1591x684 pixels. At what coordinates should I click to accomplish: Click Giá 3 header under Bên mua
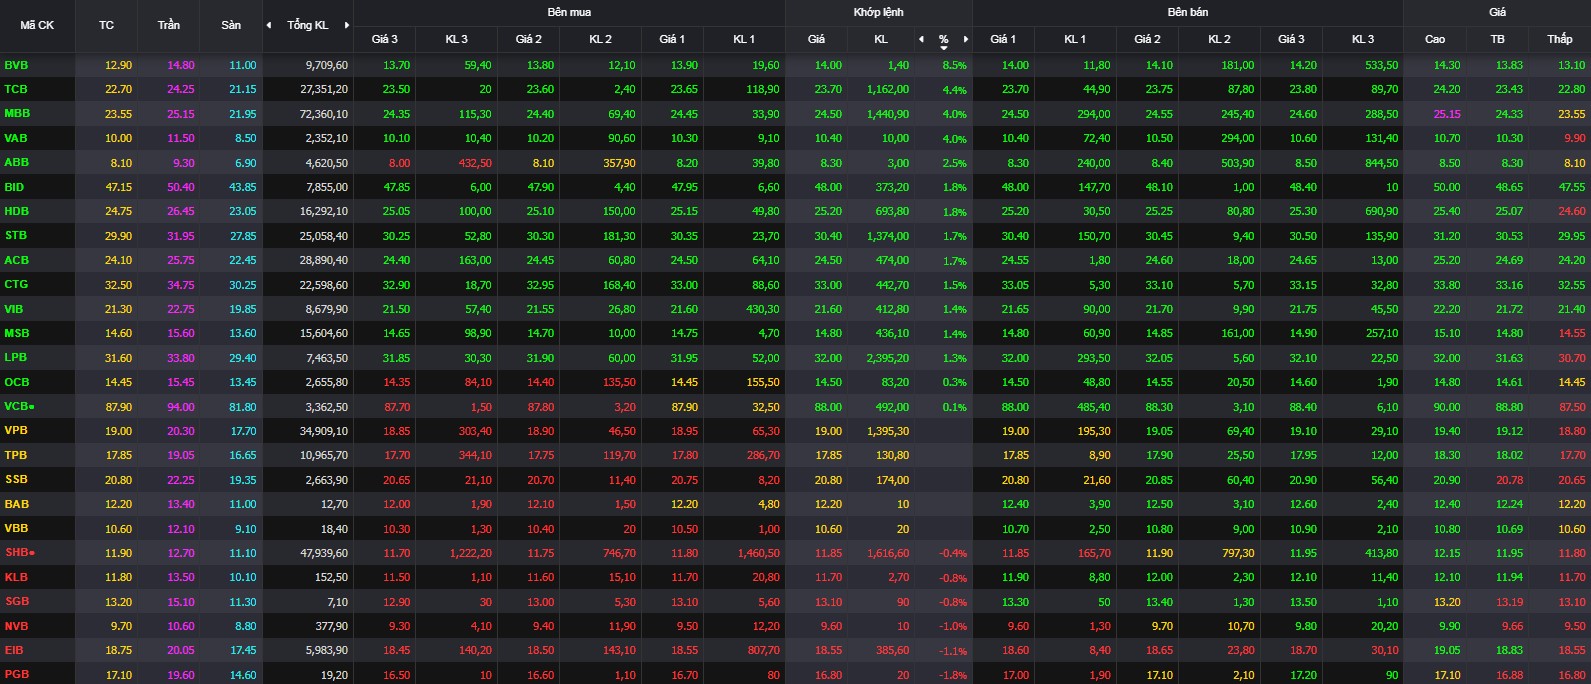click(385, 39)
